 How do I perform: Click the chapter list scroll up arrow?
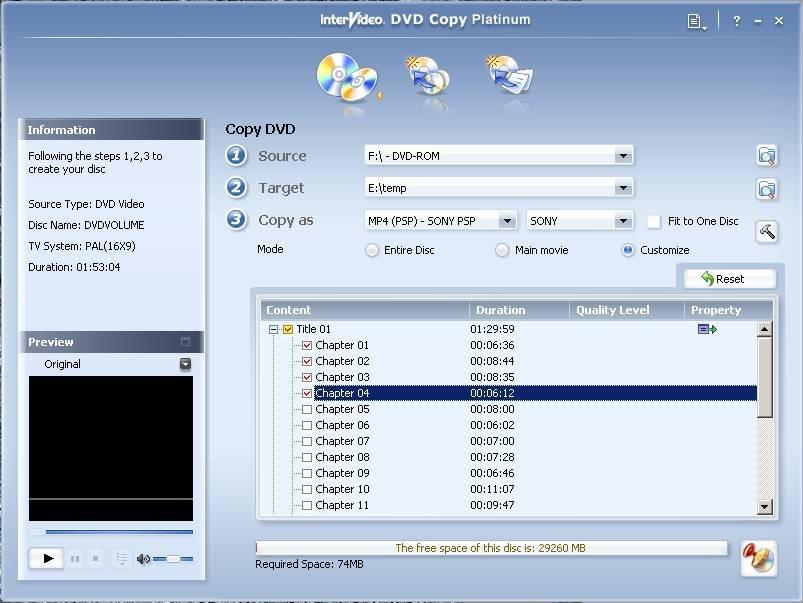click(x=765, y=329)
